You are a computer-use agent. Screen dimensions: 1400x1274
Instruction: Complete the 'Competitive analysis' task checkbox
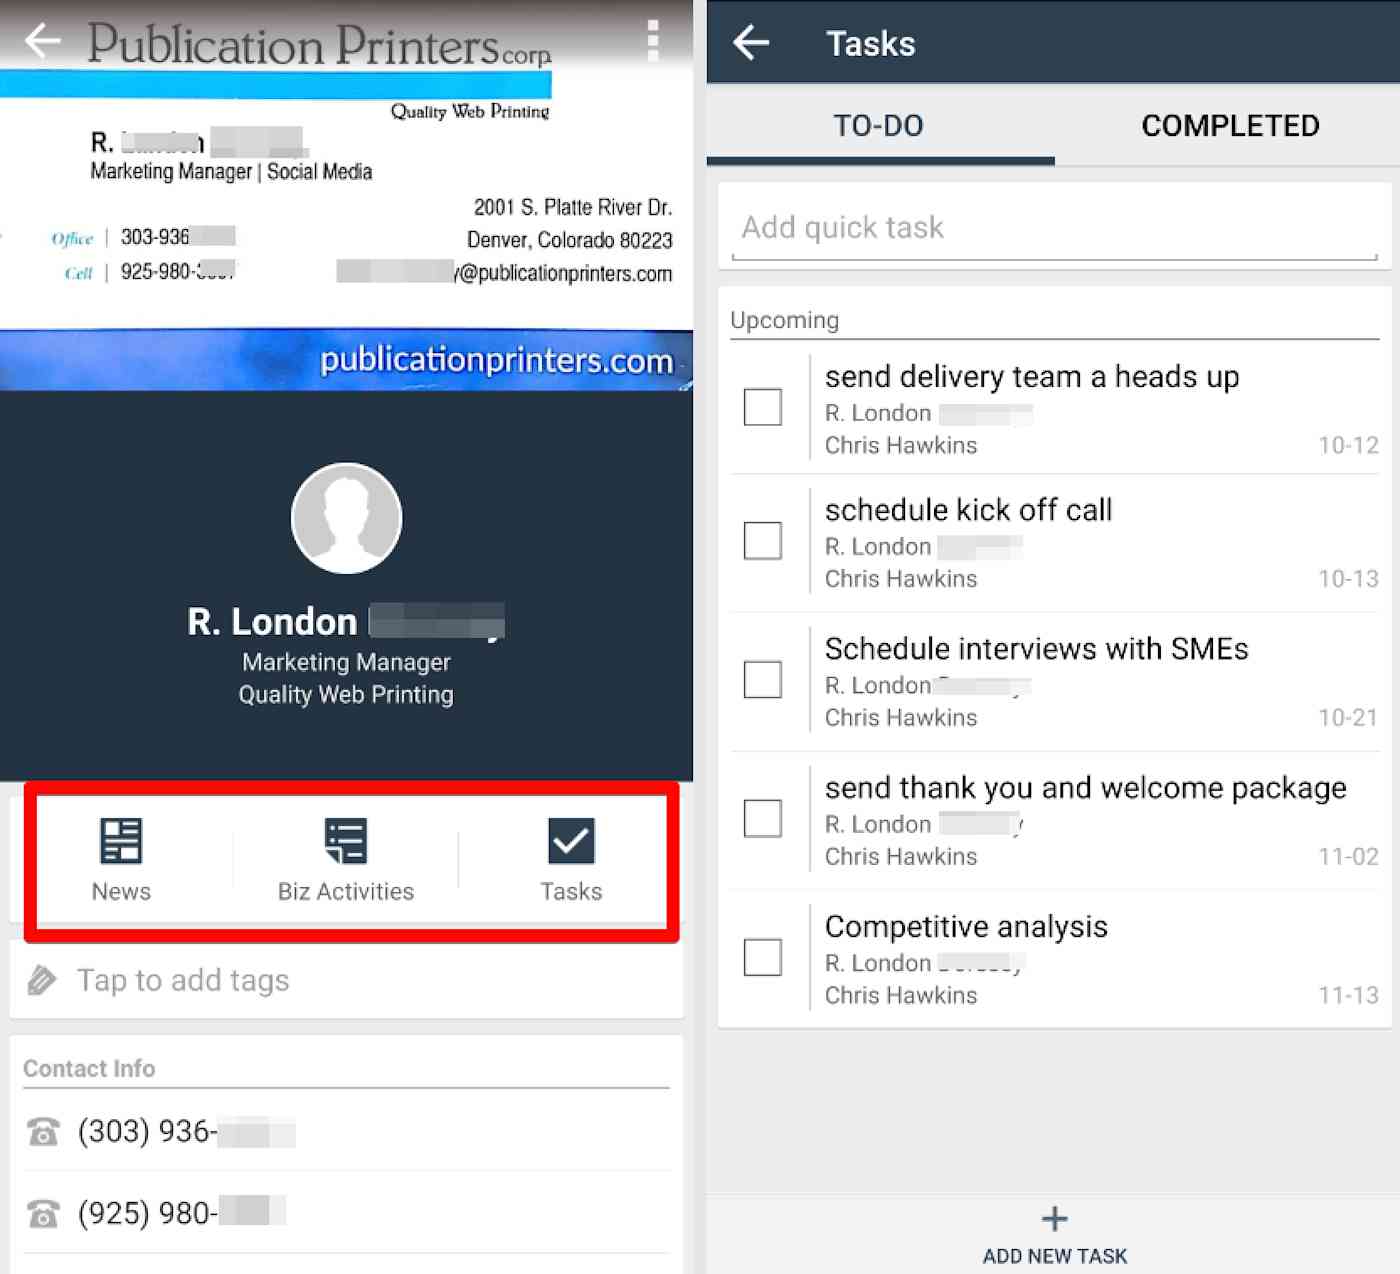tap(763, 958)
